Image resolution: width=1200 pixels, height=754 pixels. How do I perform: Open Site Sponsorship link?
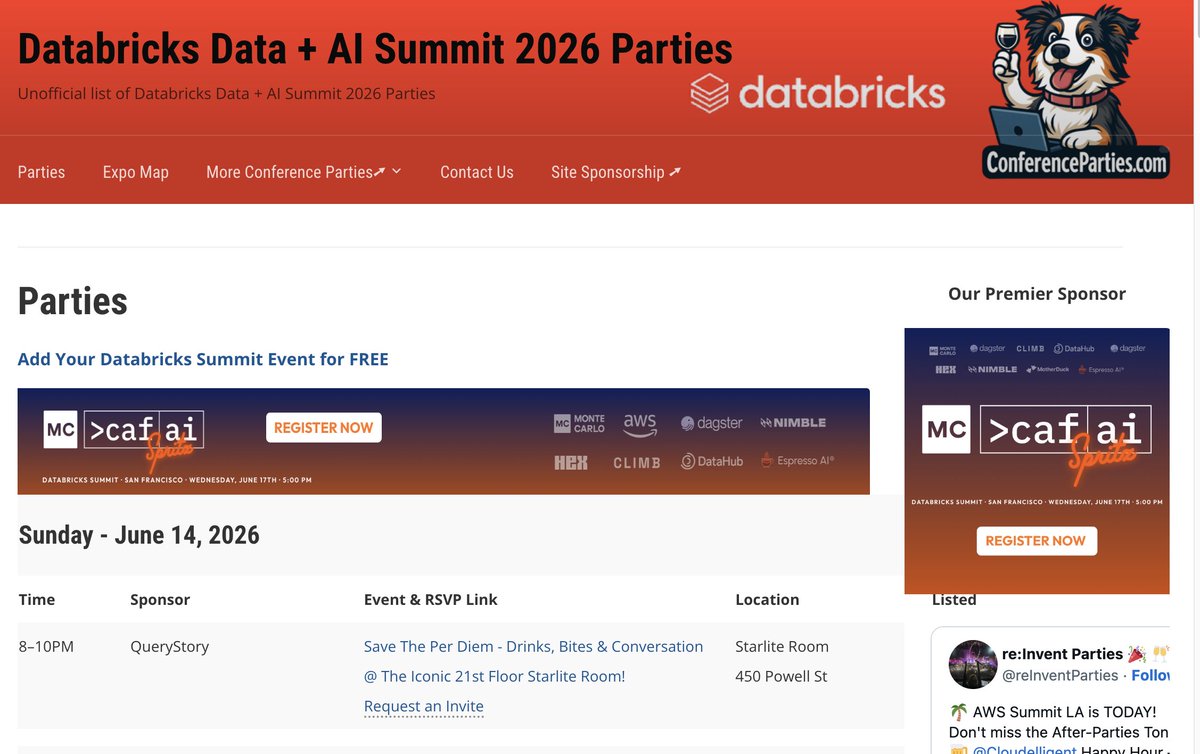(616, 172)
